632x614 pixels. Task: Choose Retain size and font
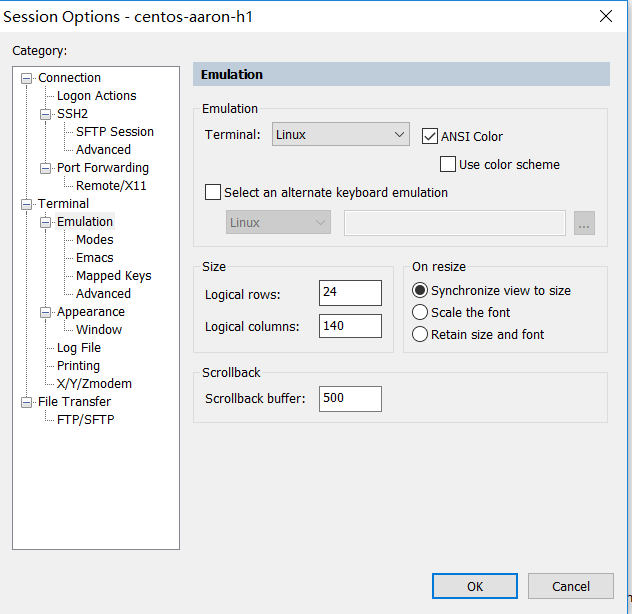420,334
